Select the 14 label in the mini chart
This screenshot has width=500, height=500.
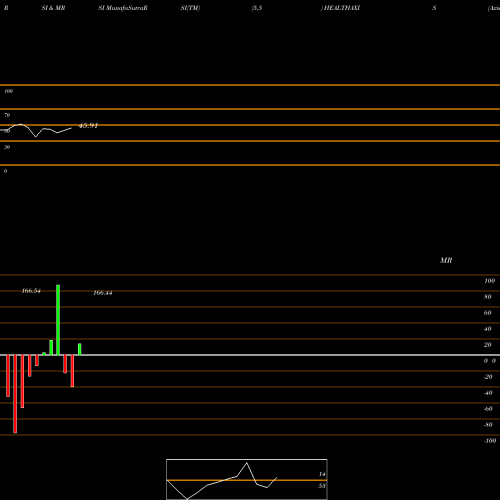[x=322, y=474]
